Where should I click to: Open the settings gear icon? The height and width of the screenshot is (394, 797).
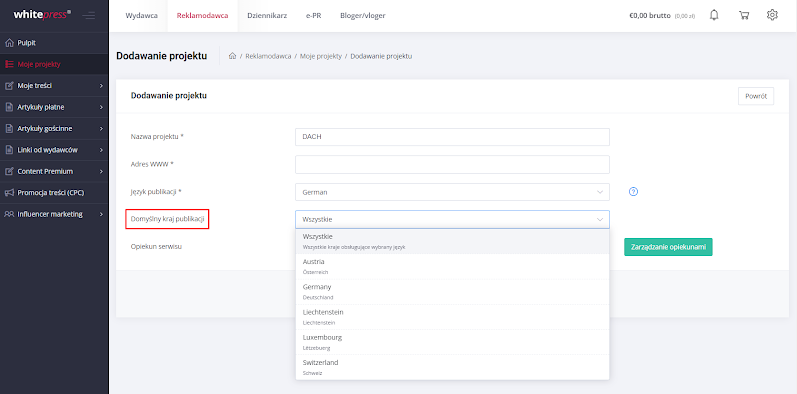point(772,15)
